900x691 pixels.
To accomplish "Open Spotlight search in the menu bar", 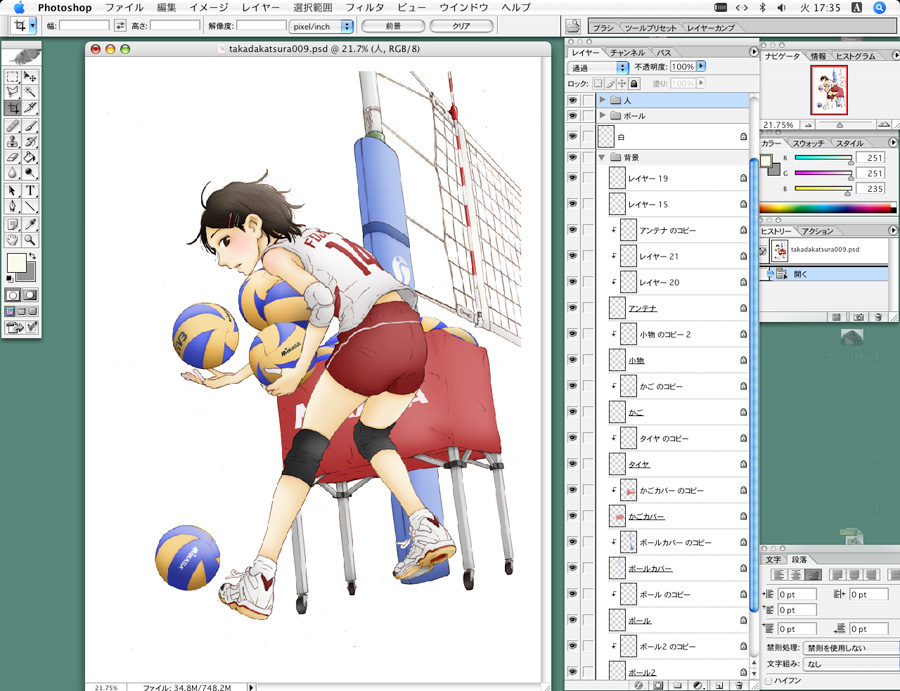I will [879, 7].
